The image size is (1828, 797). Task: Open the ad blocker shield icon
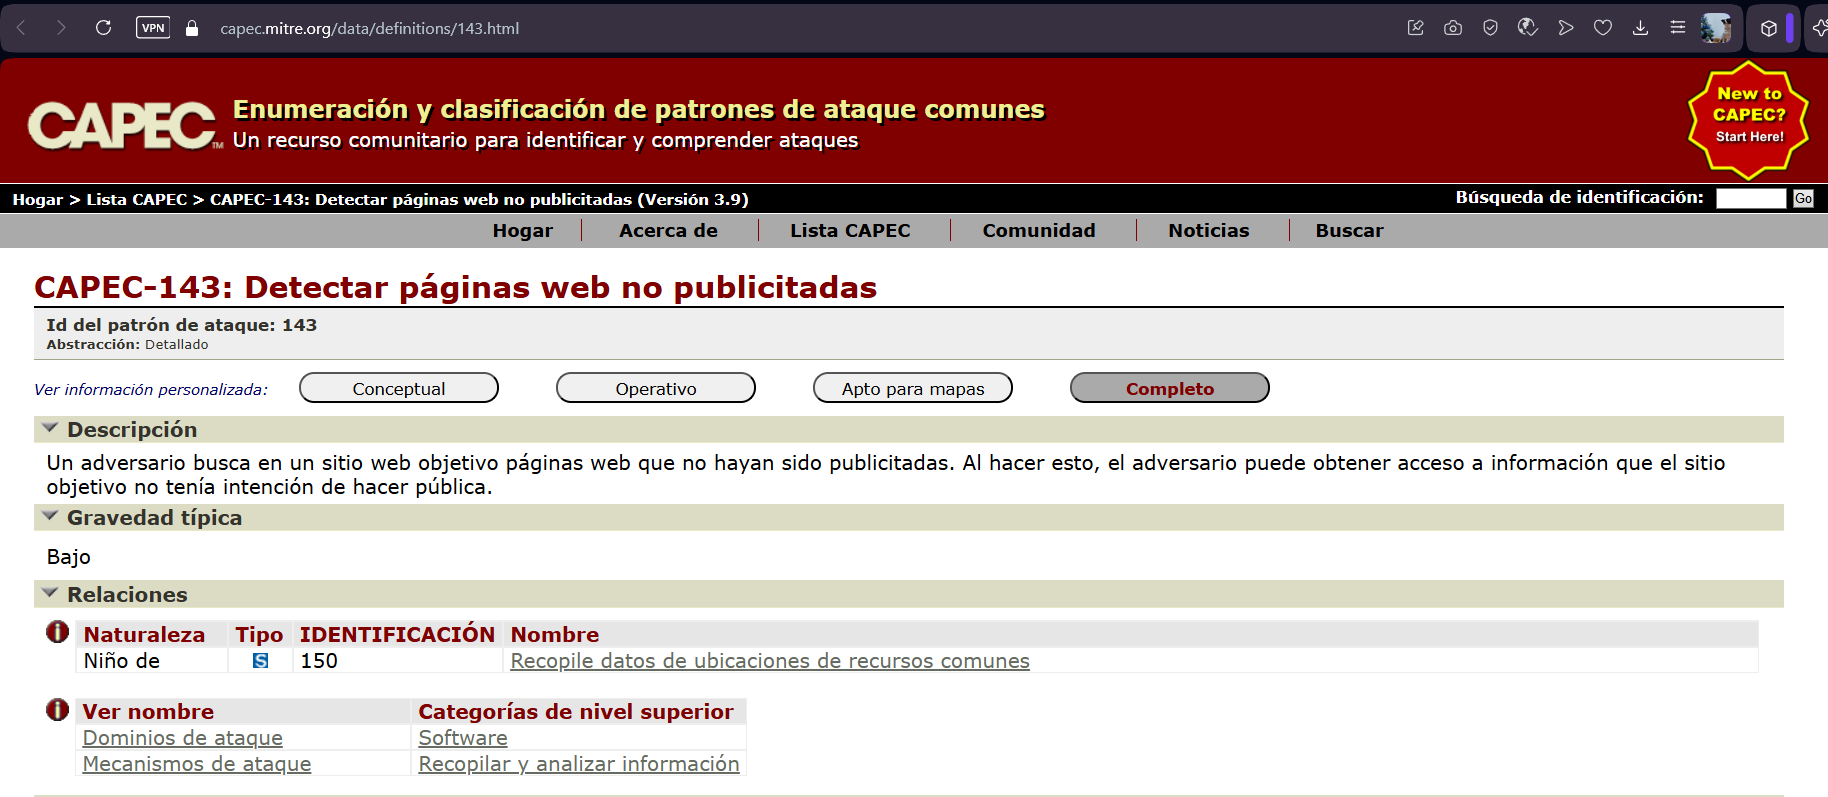(1490, 28)
